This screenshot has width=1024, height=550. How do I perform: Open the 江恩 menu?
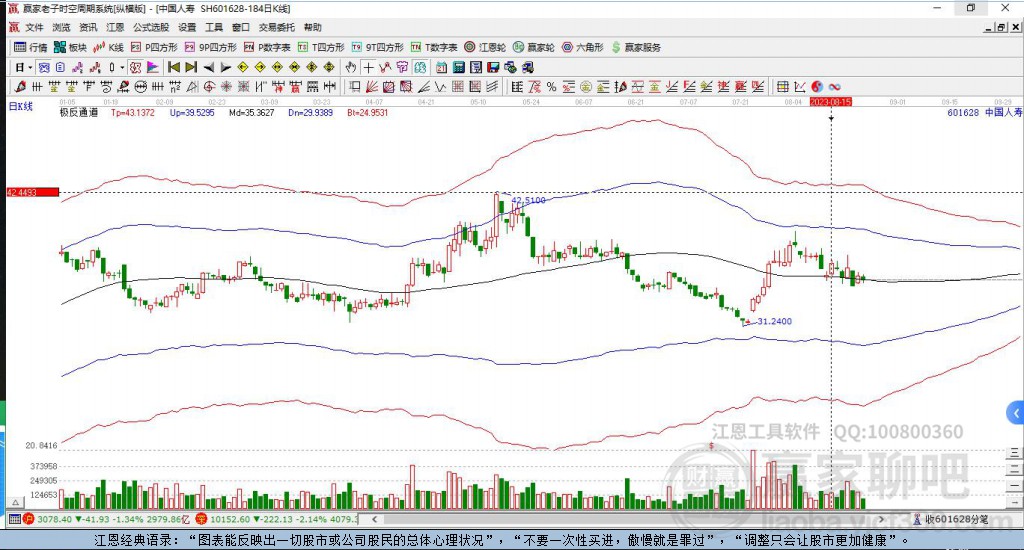click(x=115, y=27)
